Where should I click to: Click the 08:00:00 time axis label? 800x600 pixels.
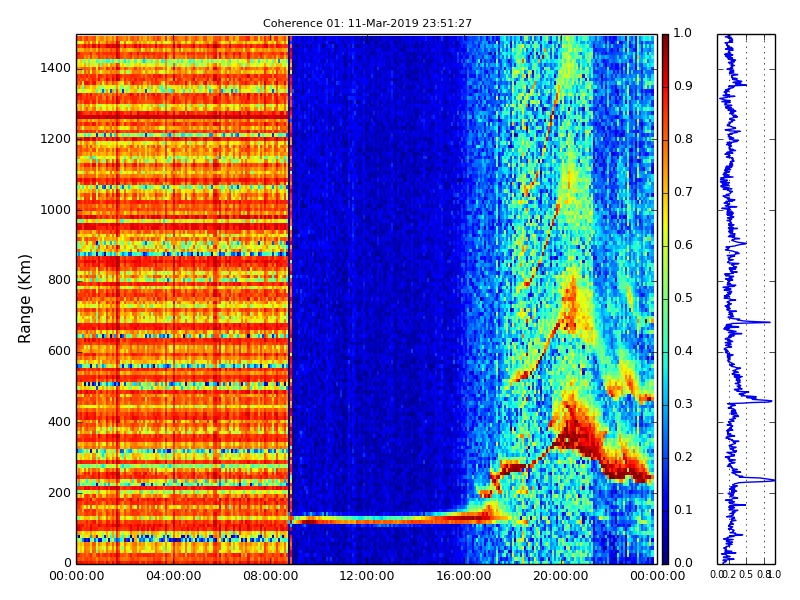pyautogui.click(x=270, y=576)
